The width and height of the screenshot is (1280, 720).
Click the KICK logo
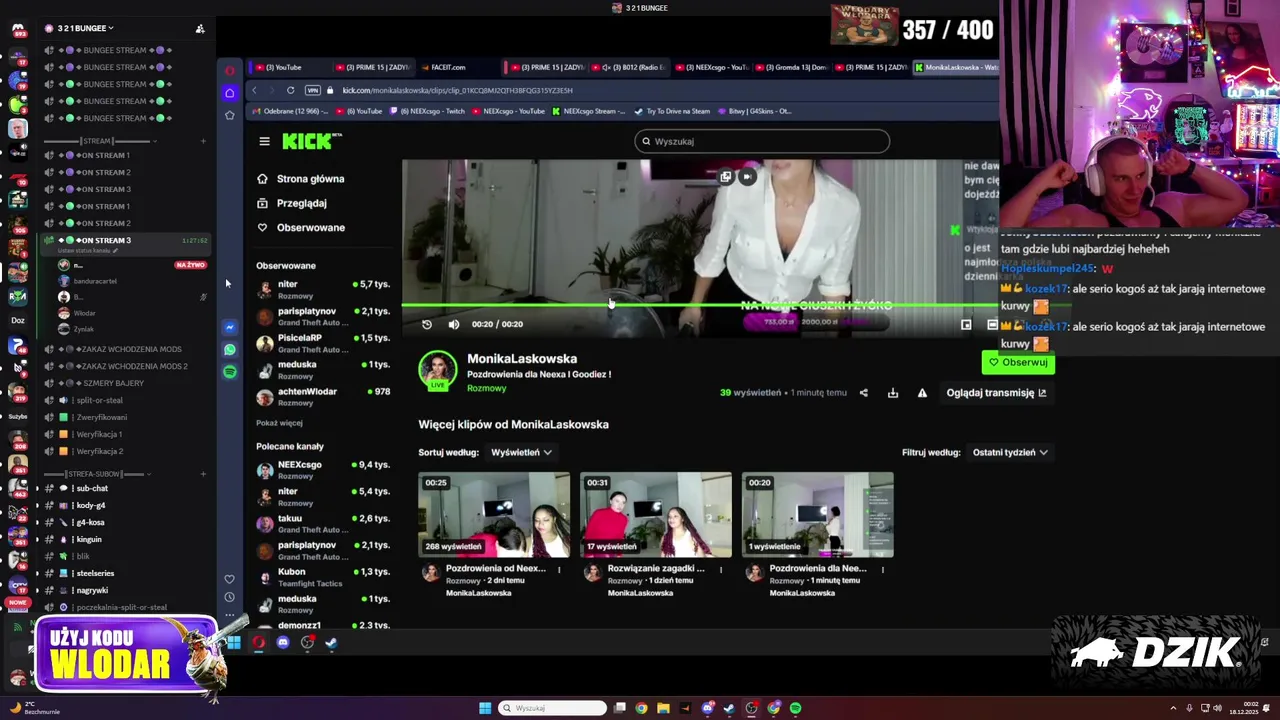(x=311, y=142)
